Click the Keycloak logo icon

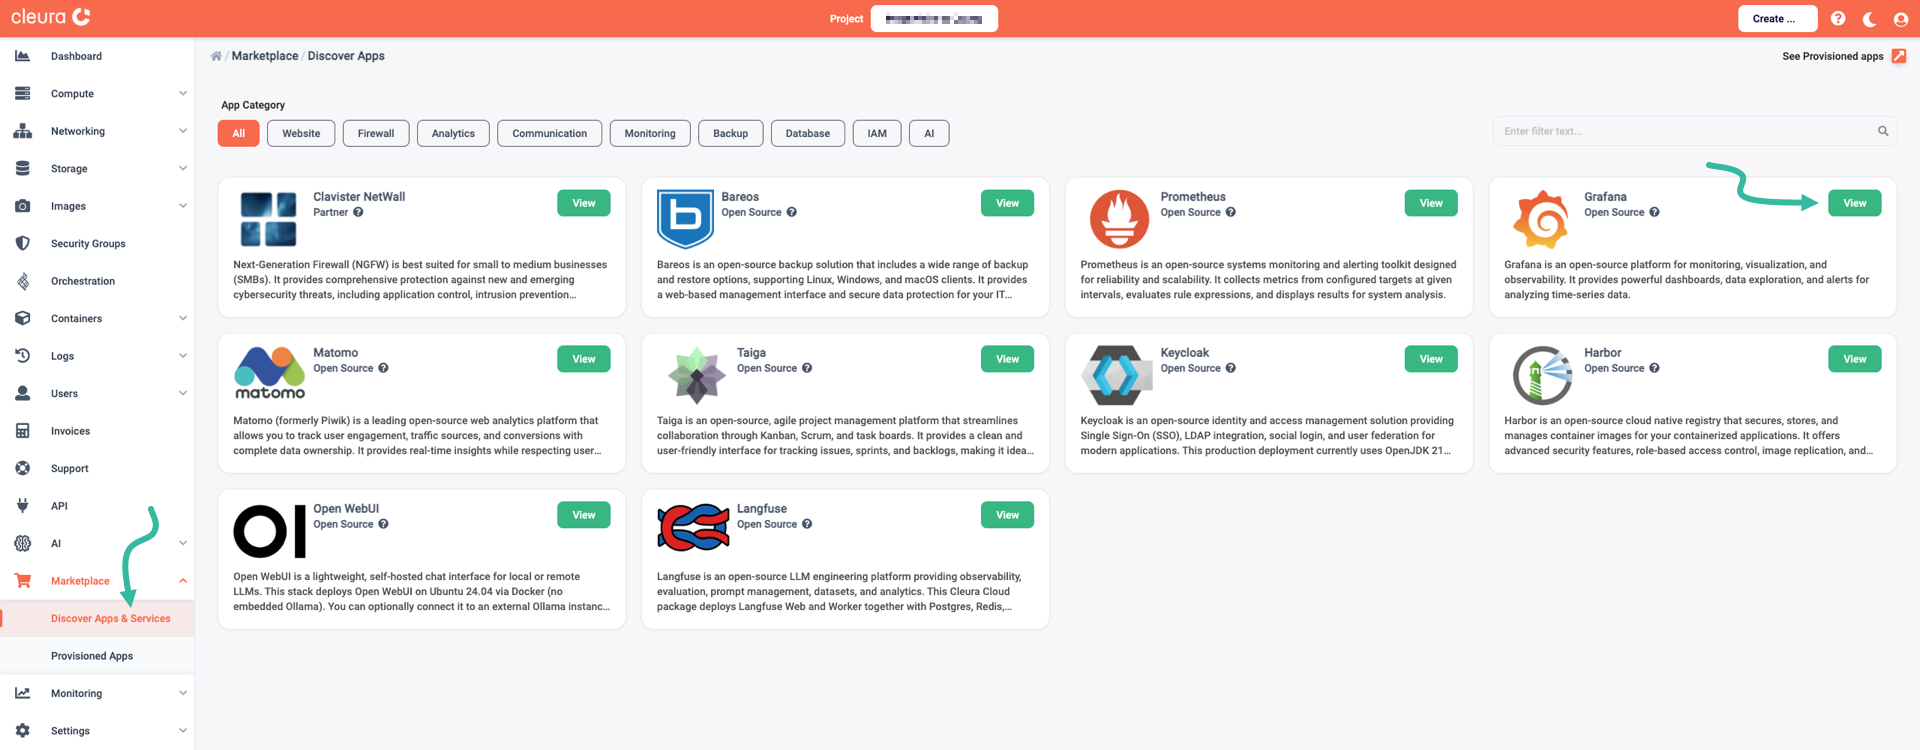click(1116, 375)
